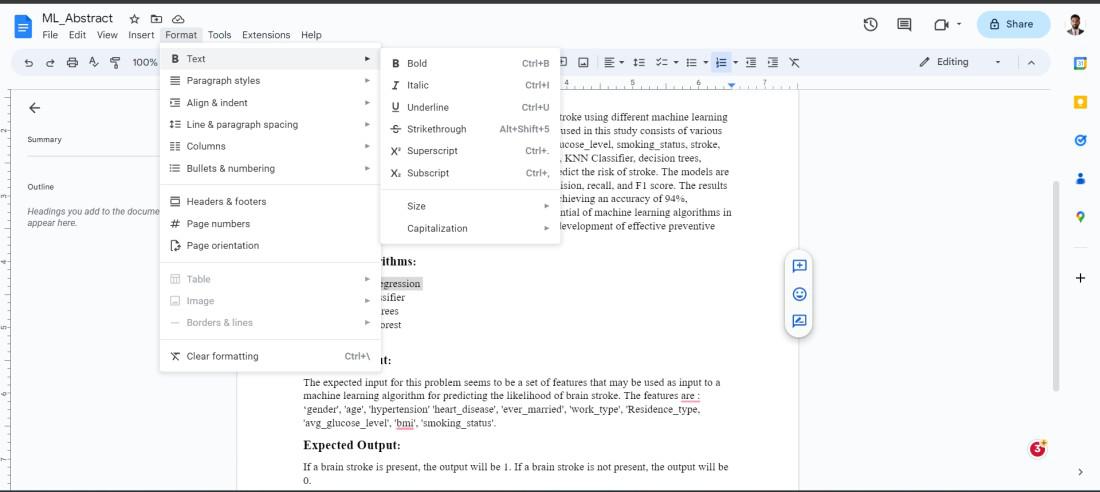Image resolution: width=1100 pixels, height=492 pixels.
Task: Click the document title ML_Abstract
Action: coord(77,19)
